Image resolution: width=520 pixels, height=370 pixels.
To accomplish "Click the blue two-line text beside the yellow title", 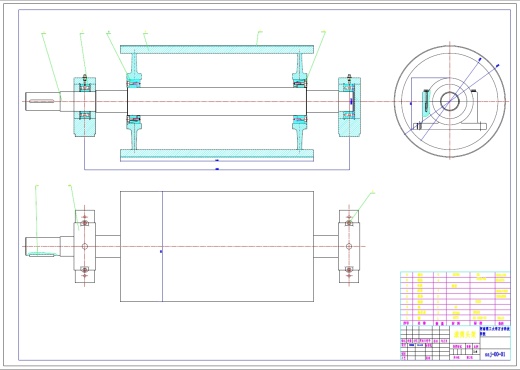I will (x=495, y=330).
